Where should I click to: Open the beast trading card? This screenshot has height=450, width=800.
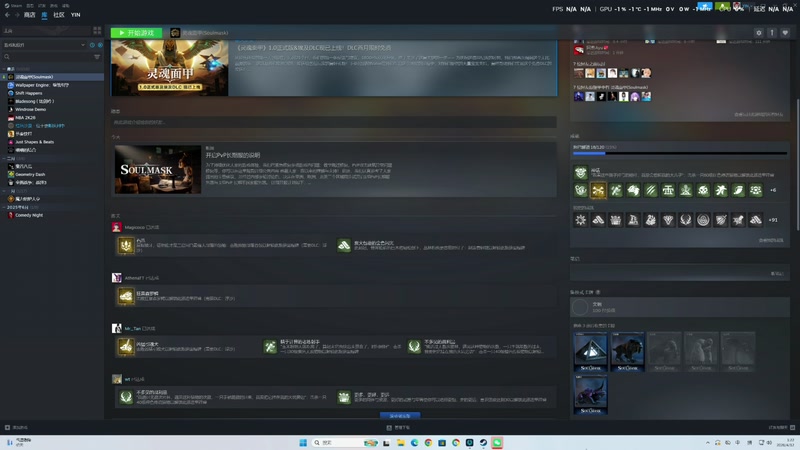click(628, 352)
